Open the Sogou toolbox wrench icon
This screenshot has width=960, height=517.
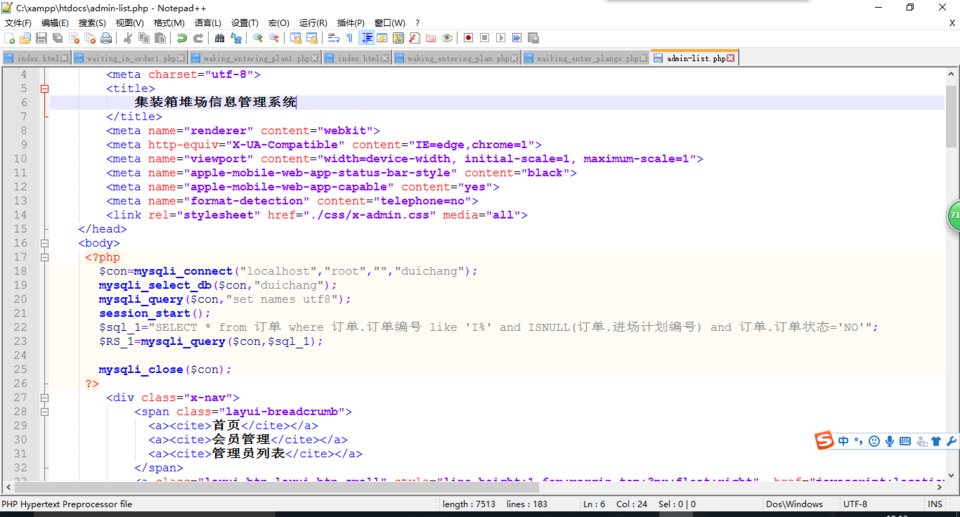951,441
